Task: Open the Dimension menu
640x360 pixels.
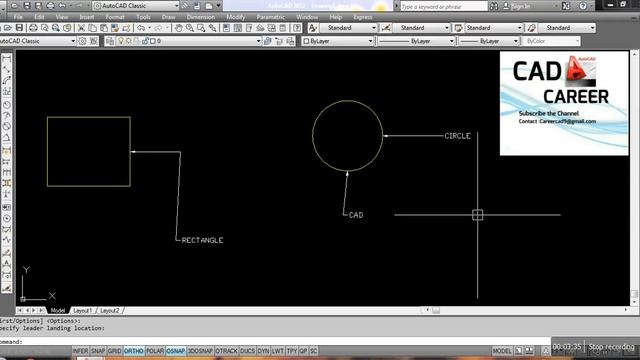Action: (x=200, y=17)
